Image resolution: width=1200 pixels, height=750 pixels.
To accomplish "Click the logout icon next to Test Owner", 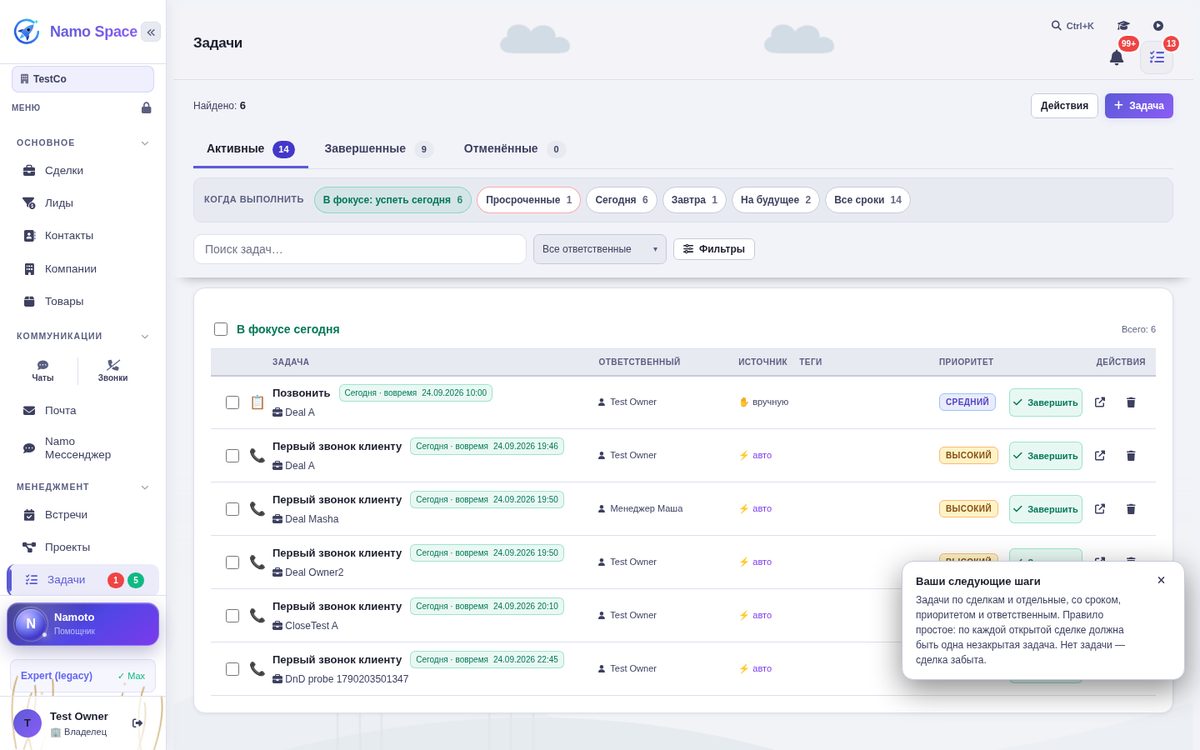I will (138, 723).
